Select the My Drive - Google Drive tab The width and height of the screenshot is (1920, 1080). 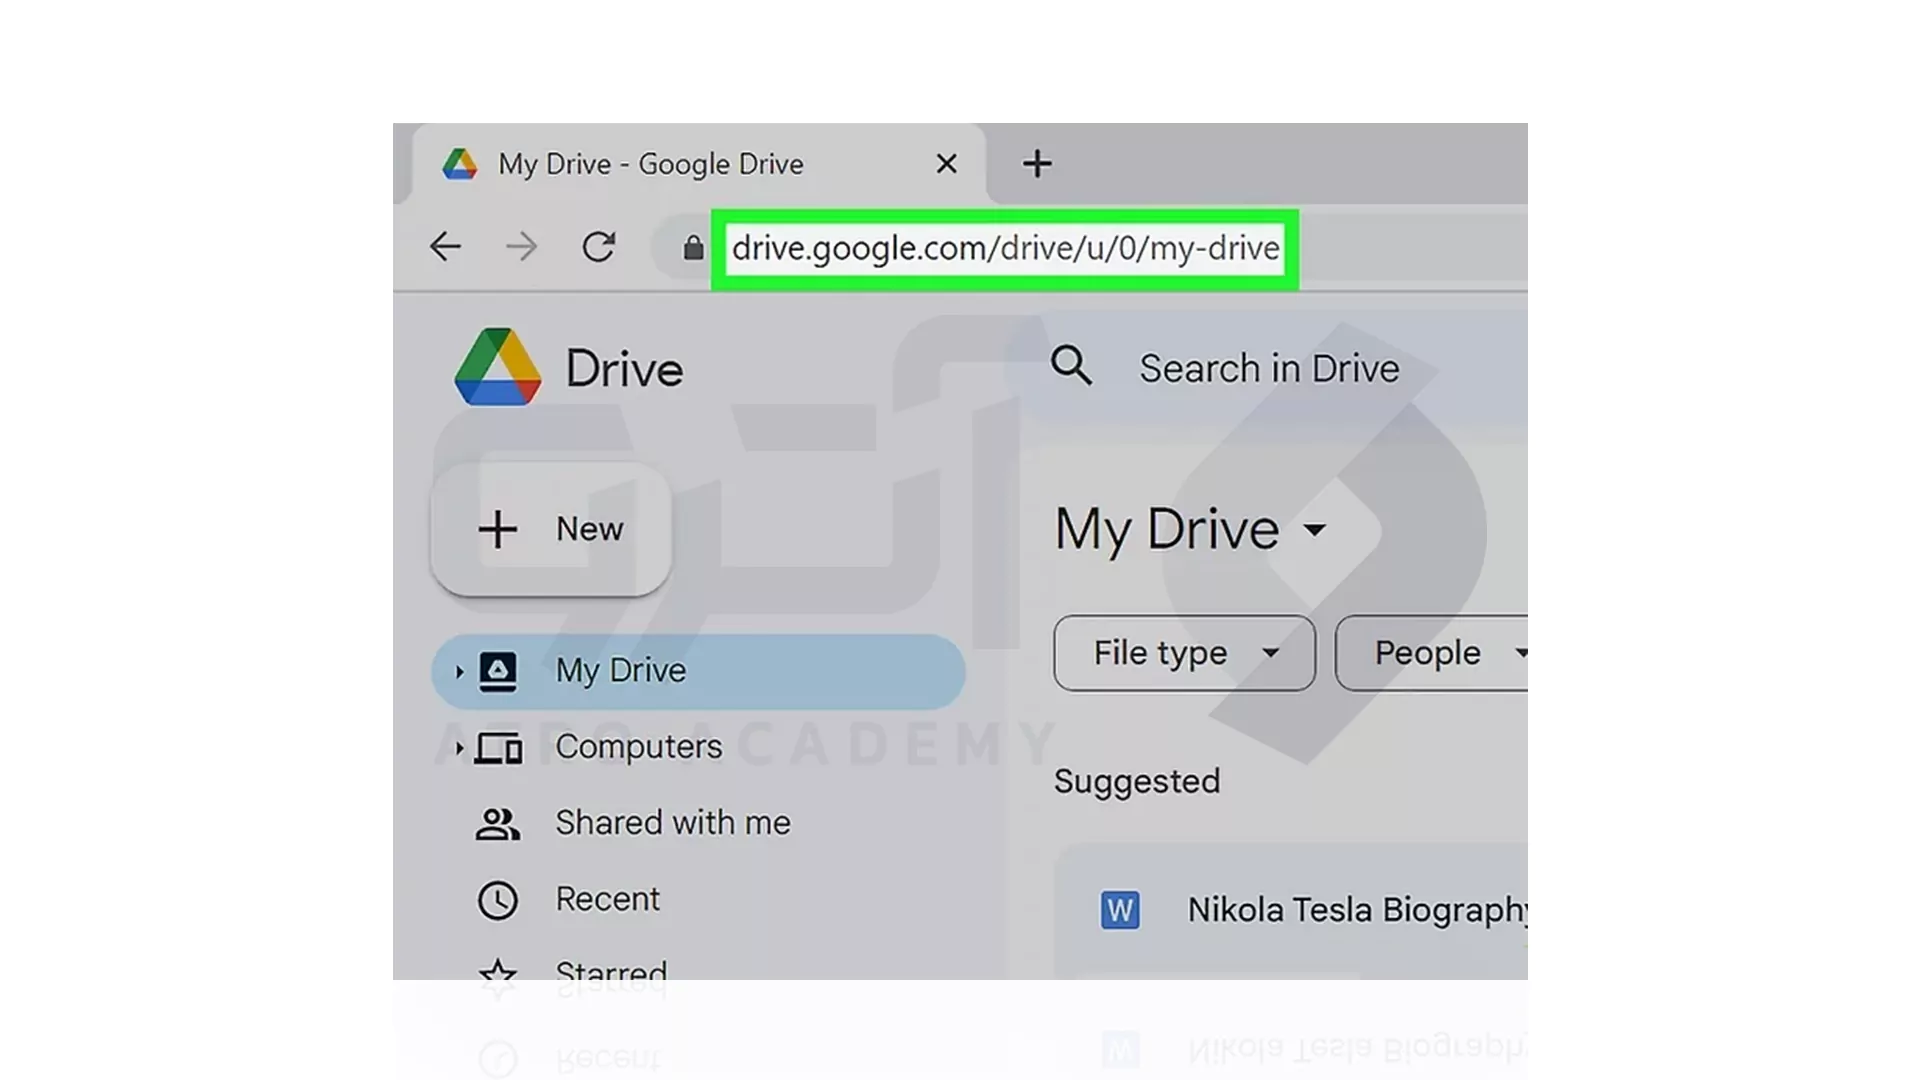(x=699, y=164)
